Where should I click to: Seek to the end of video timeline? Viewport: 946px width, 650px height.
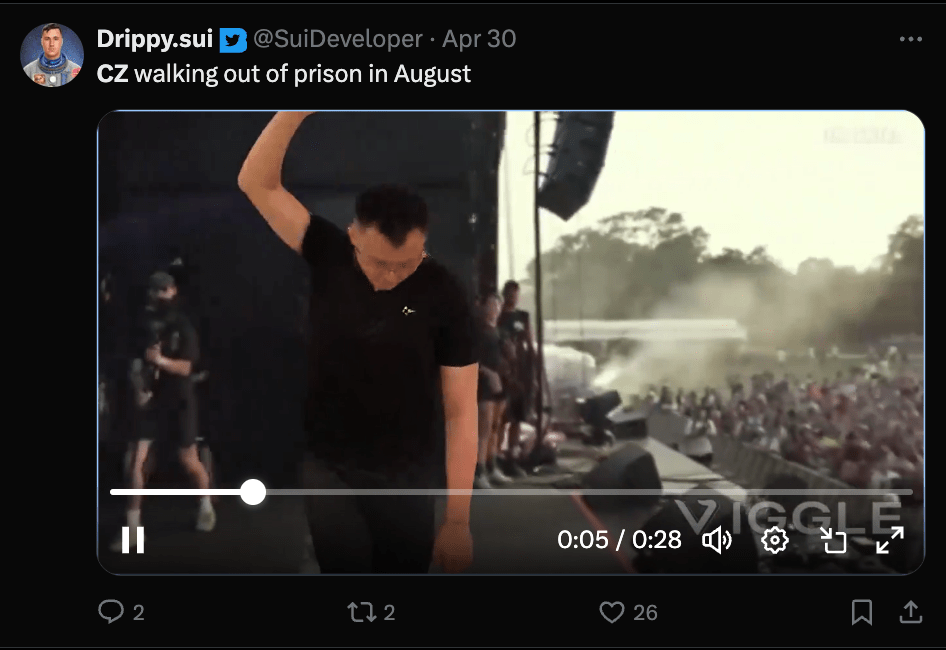tap(908, 492)
